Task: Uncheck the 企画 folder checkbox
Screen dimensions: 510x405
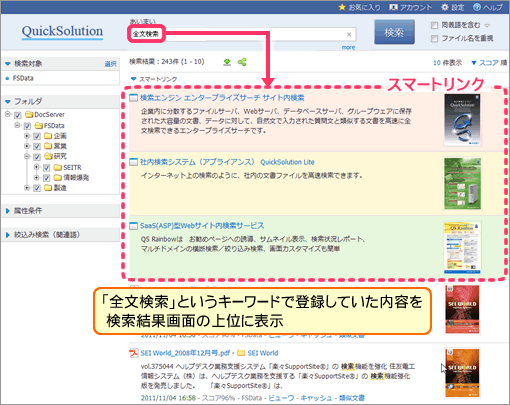Action: (37, 136)
